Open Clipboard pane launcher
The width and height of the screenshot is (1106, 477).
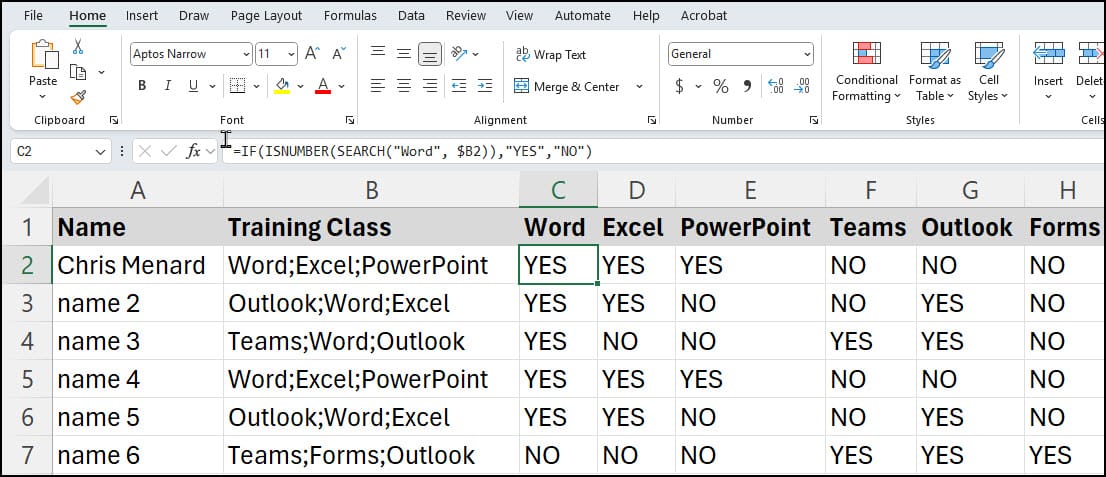click(114, 121)
